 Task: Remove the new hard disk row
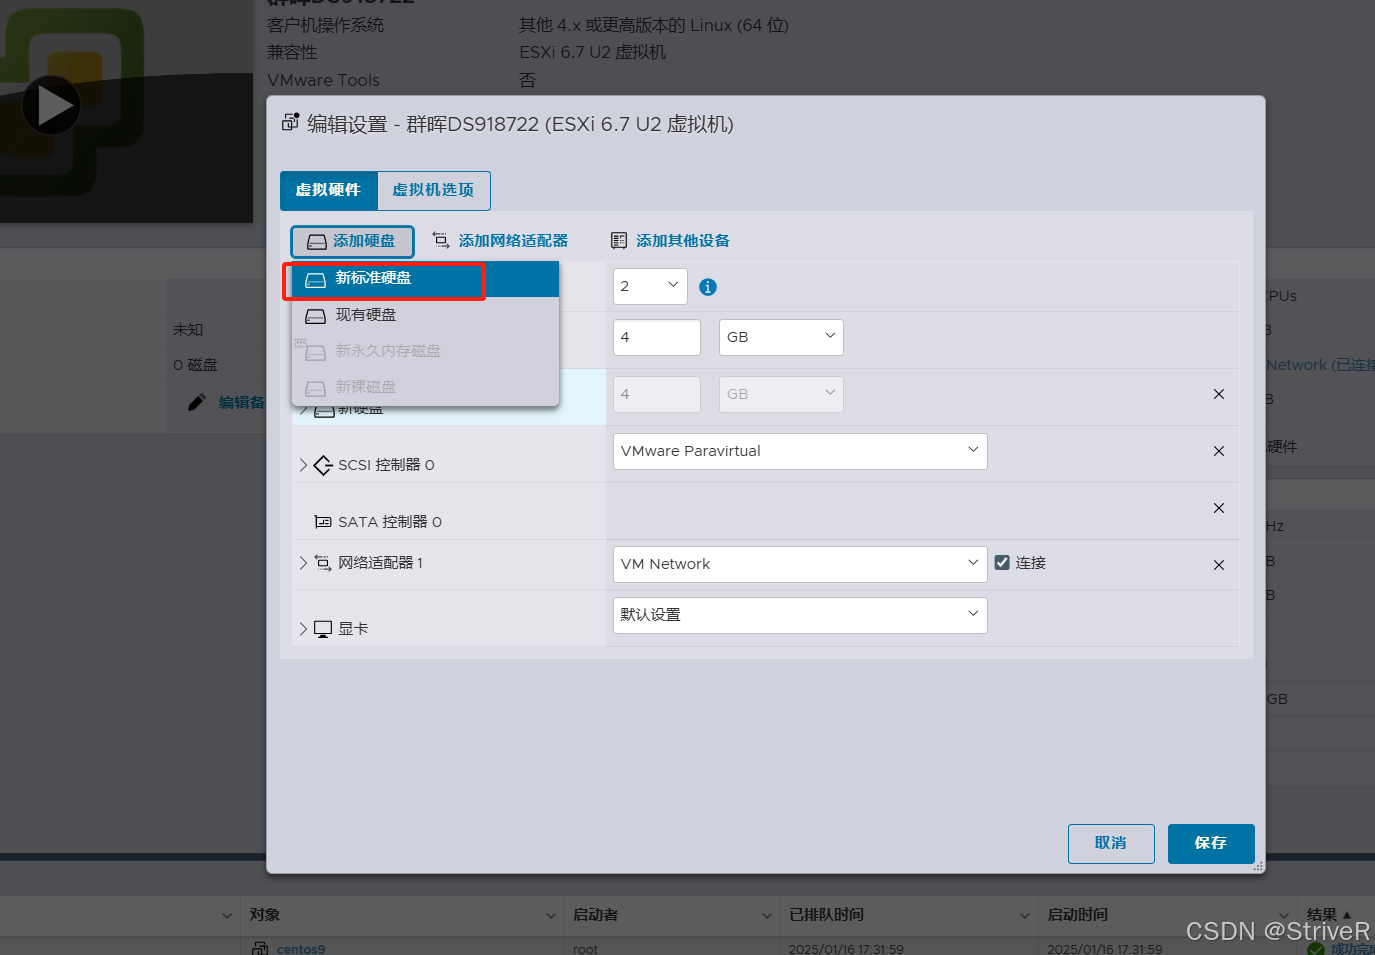(1218, 394)
